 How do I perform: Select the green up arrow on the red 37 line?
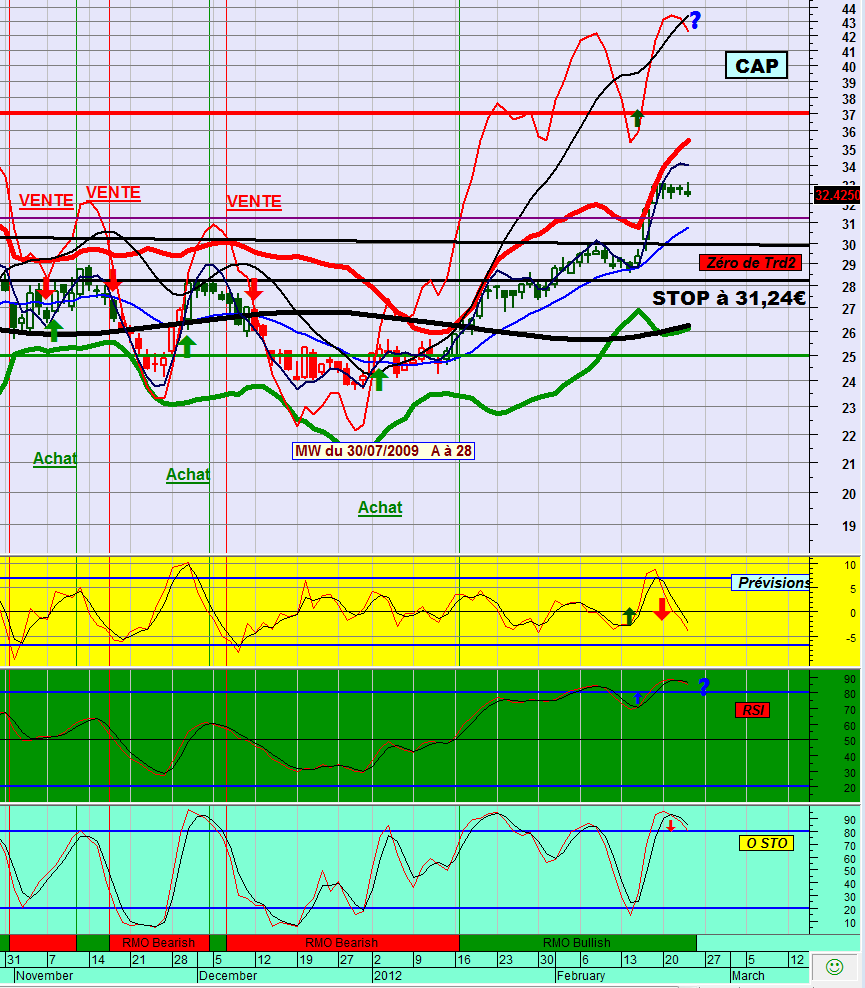click(637, 118)
